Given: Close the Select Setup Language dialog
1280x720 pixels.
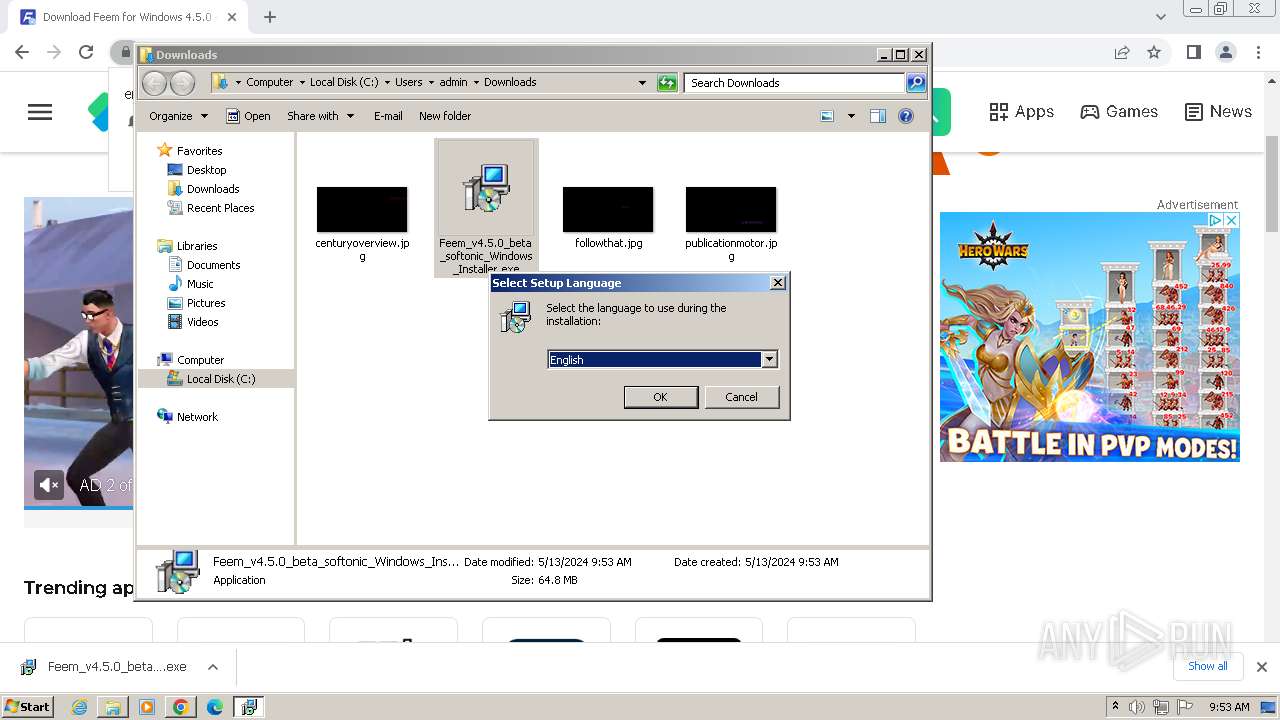Looking at the screenshot, I should click(777, 283).
